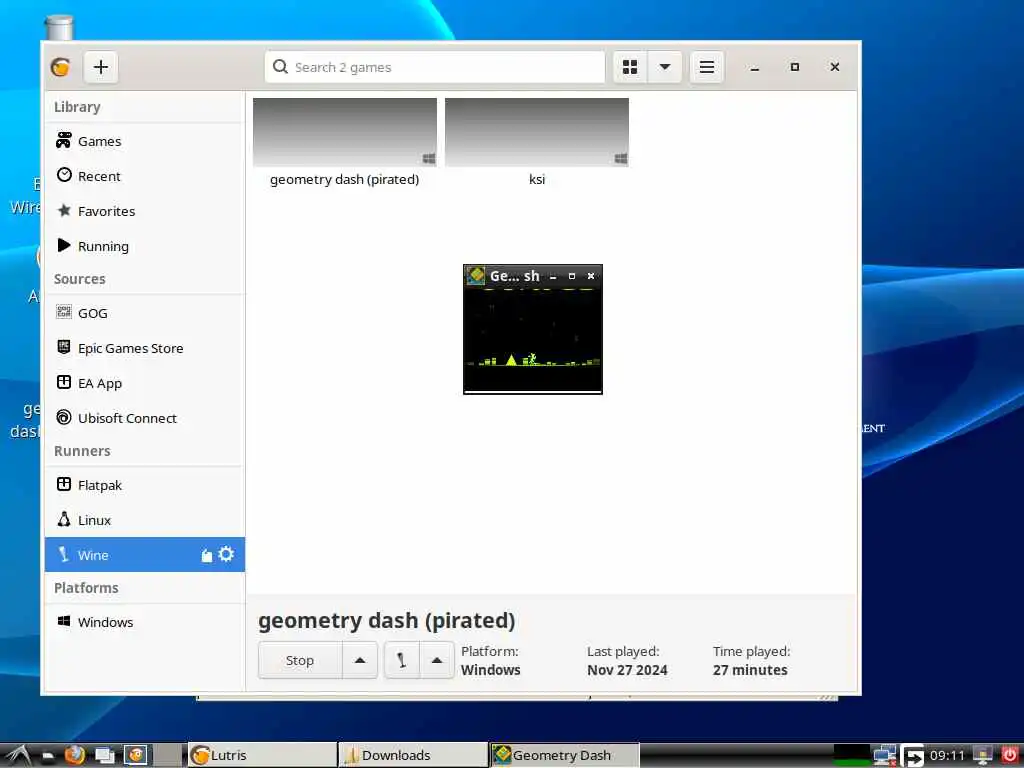
Task: Click the logout arrow icon in tray
Action: pos(912,755)
